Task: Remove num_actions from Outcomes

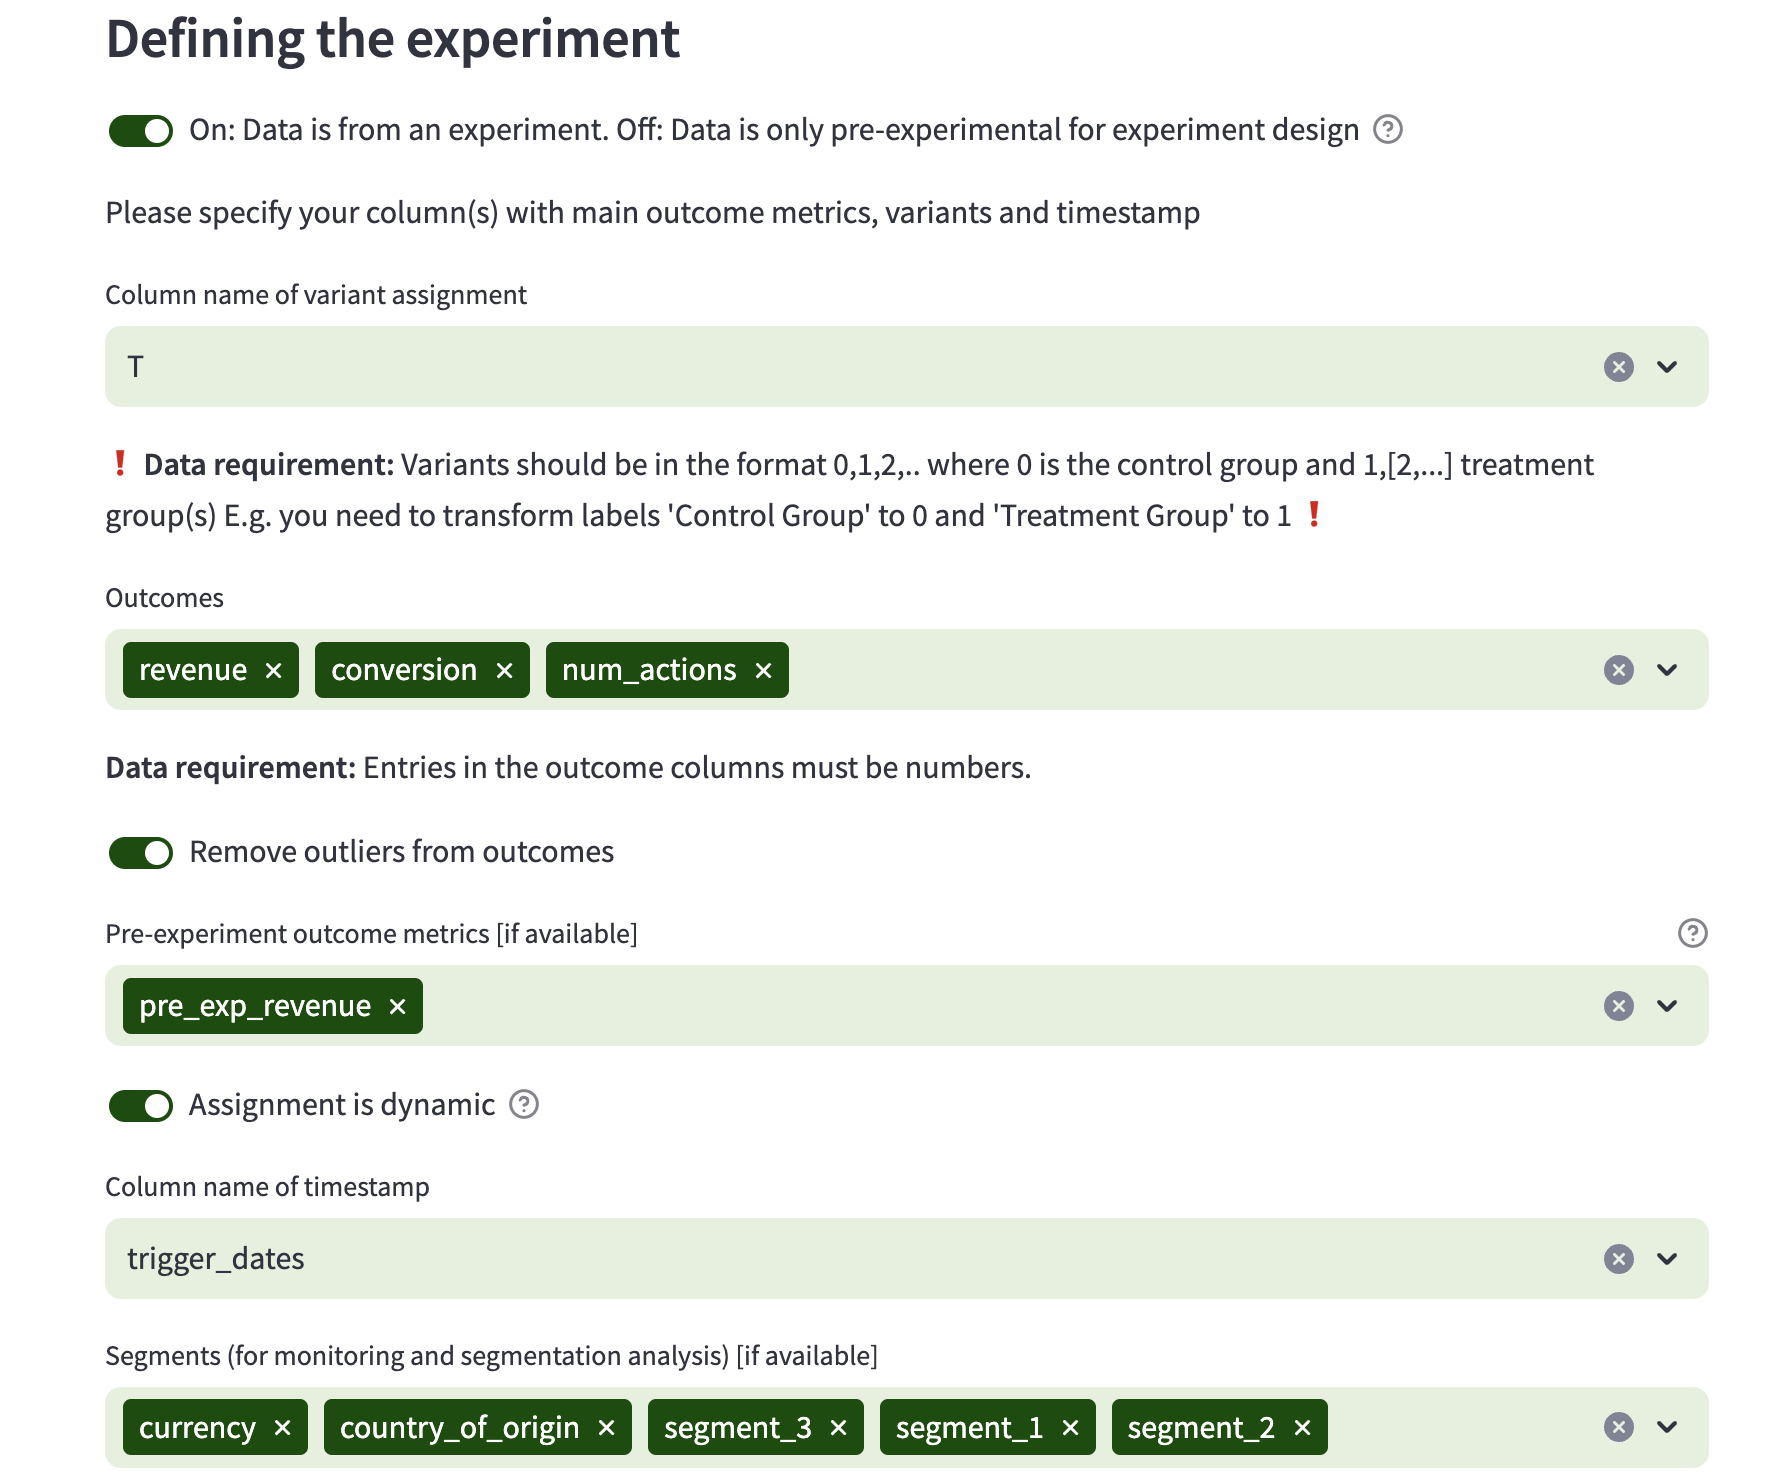Action: (x=762, y=670)
